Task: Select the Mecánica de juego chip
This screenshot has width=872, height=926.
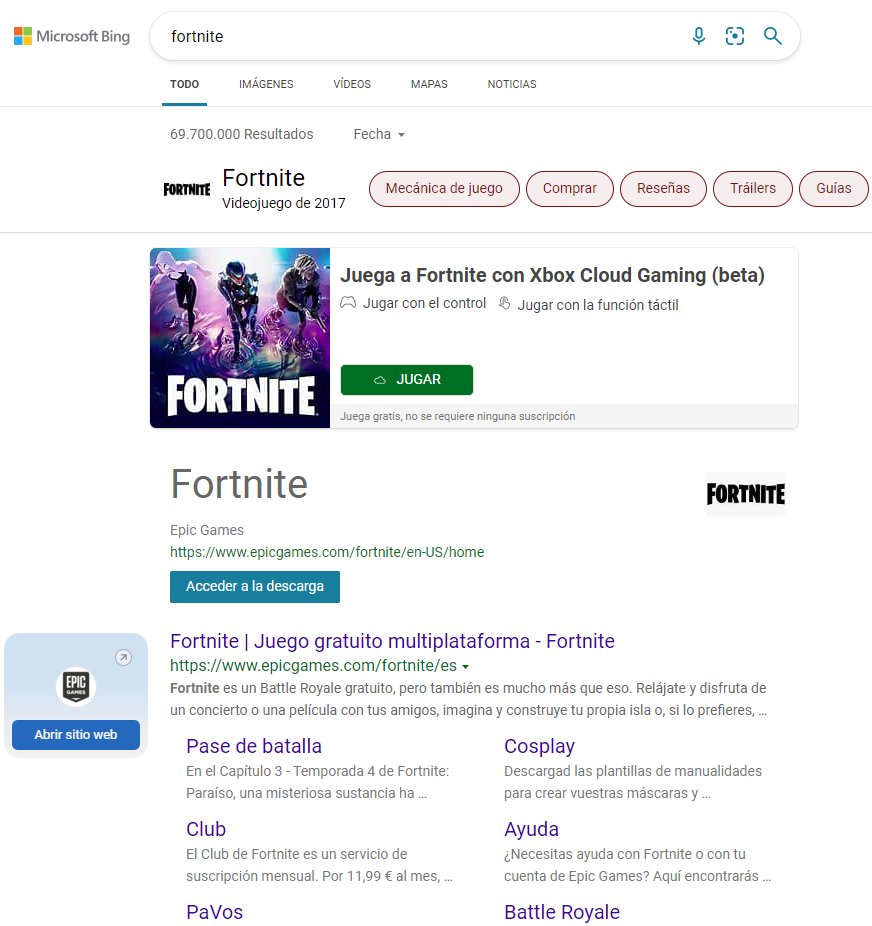Action: (444, 188)
